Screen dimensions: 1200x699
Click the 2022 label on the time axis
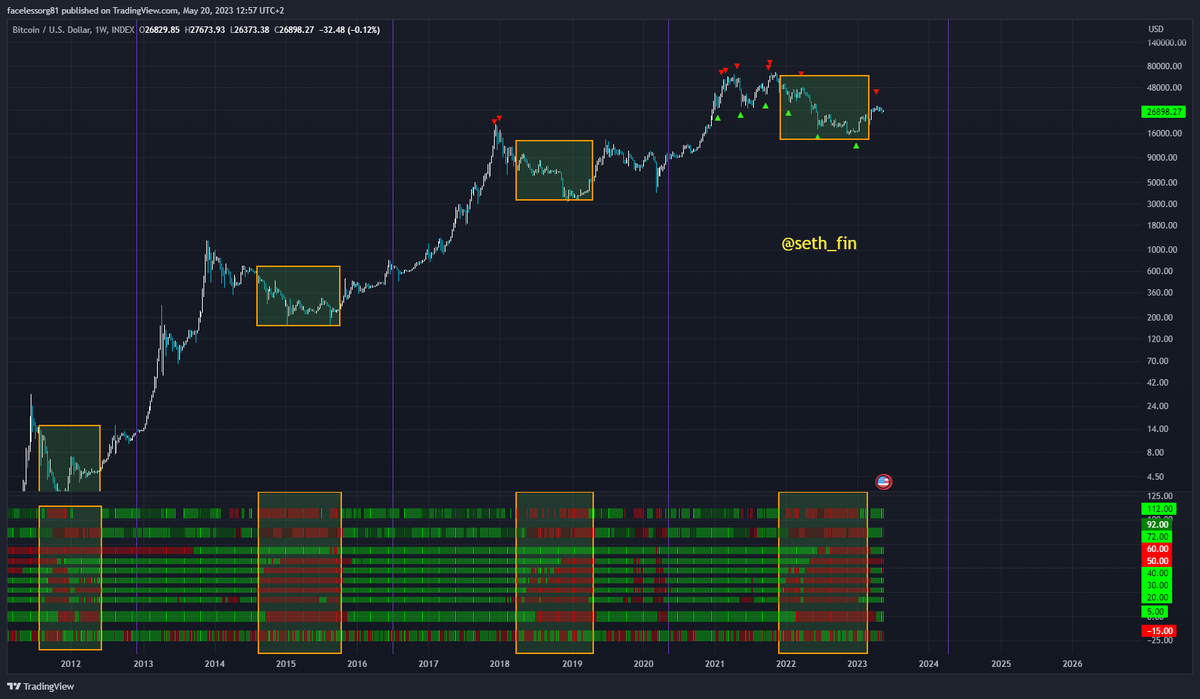click(x=786, y=664)
